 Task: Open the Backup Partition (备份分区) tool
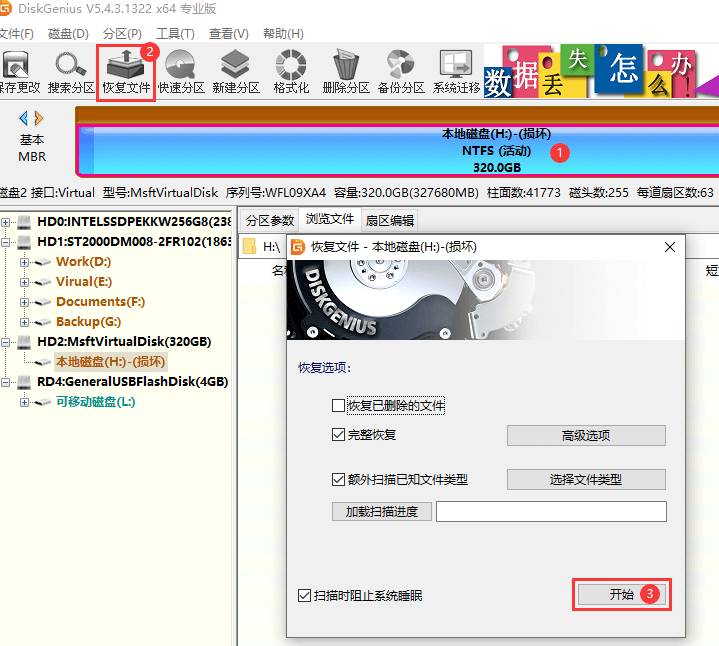coord(401,72)
